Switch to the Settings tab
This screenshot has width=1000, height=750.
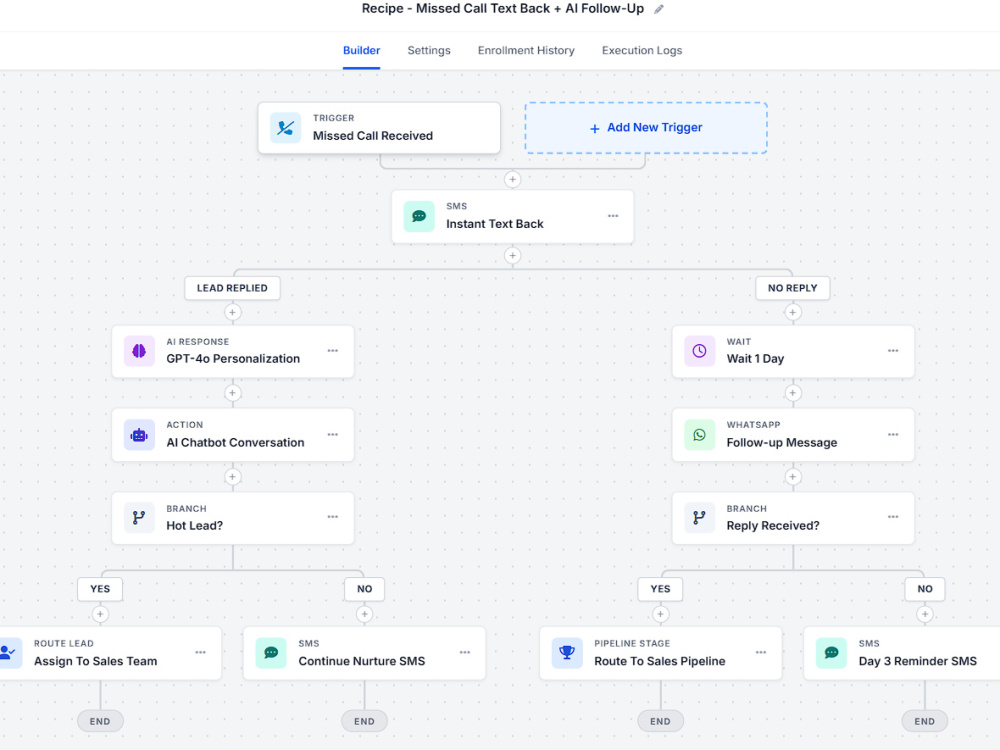point(429,50)
